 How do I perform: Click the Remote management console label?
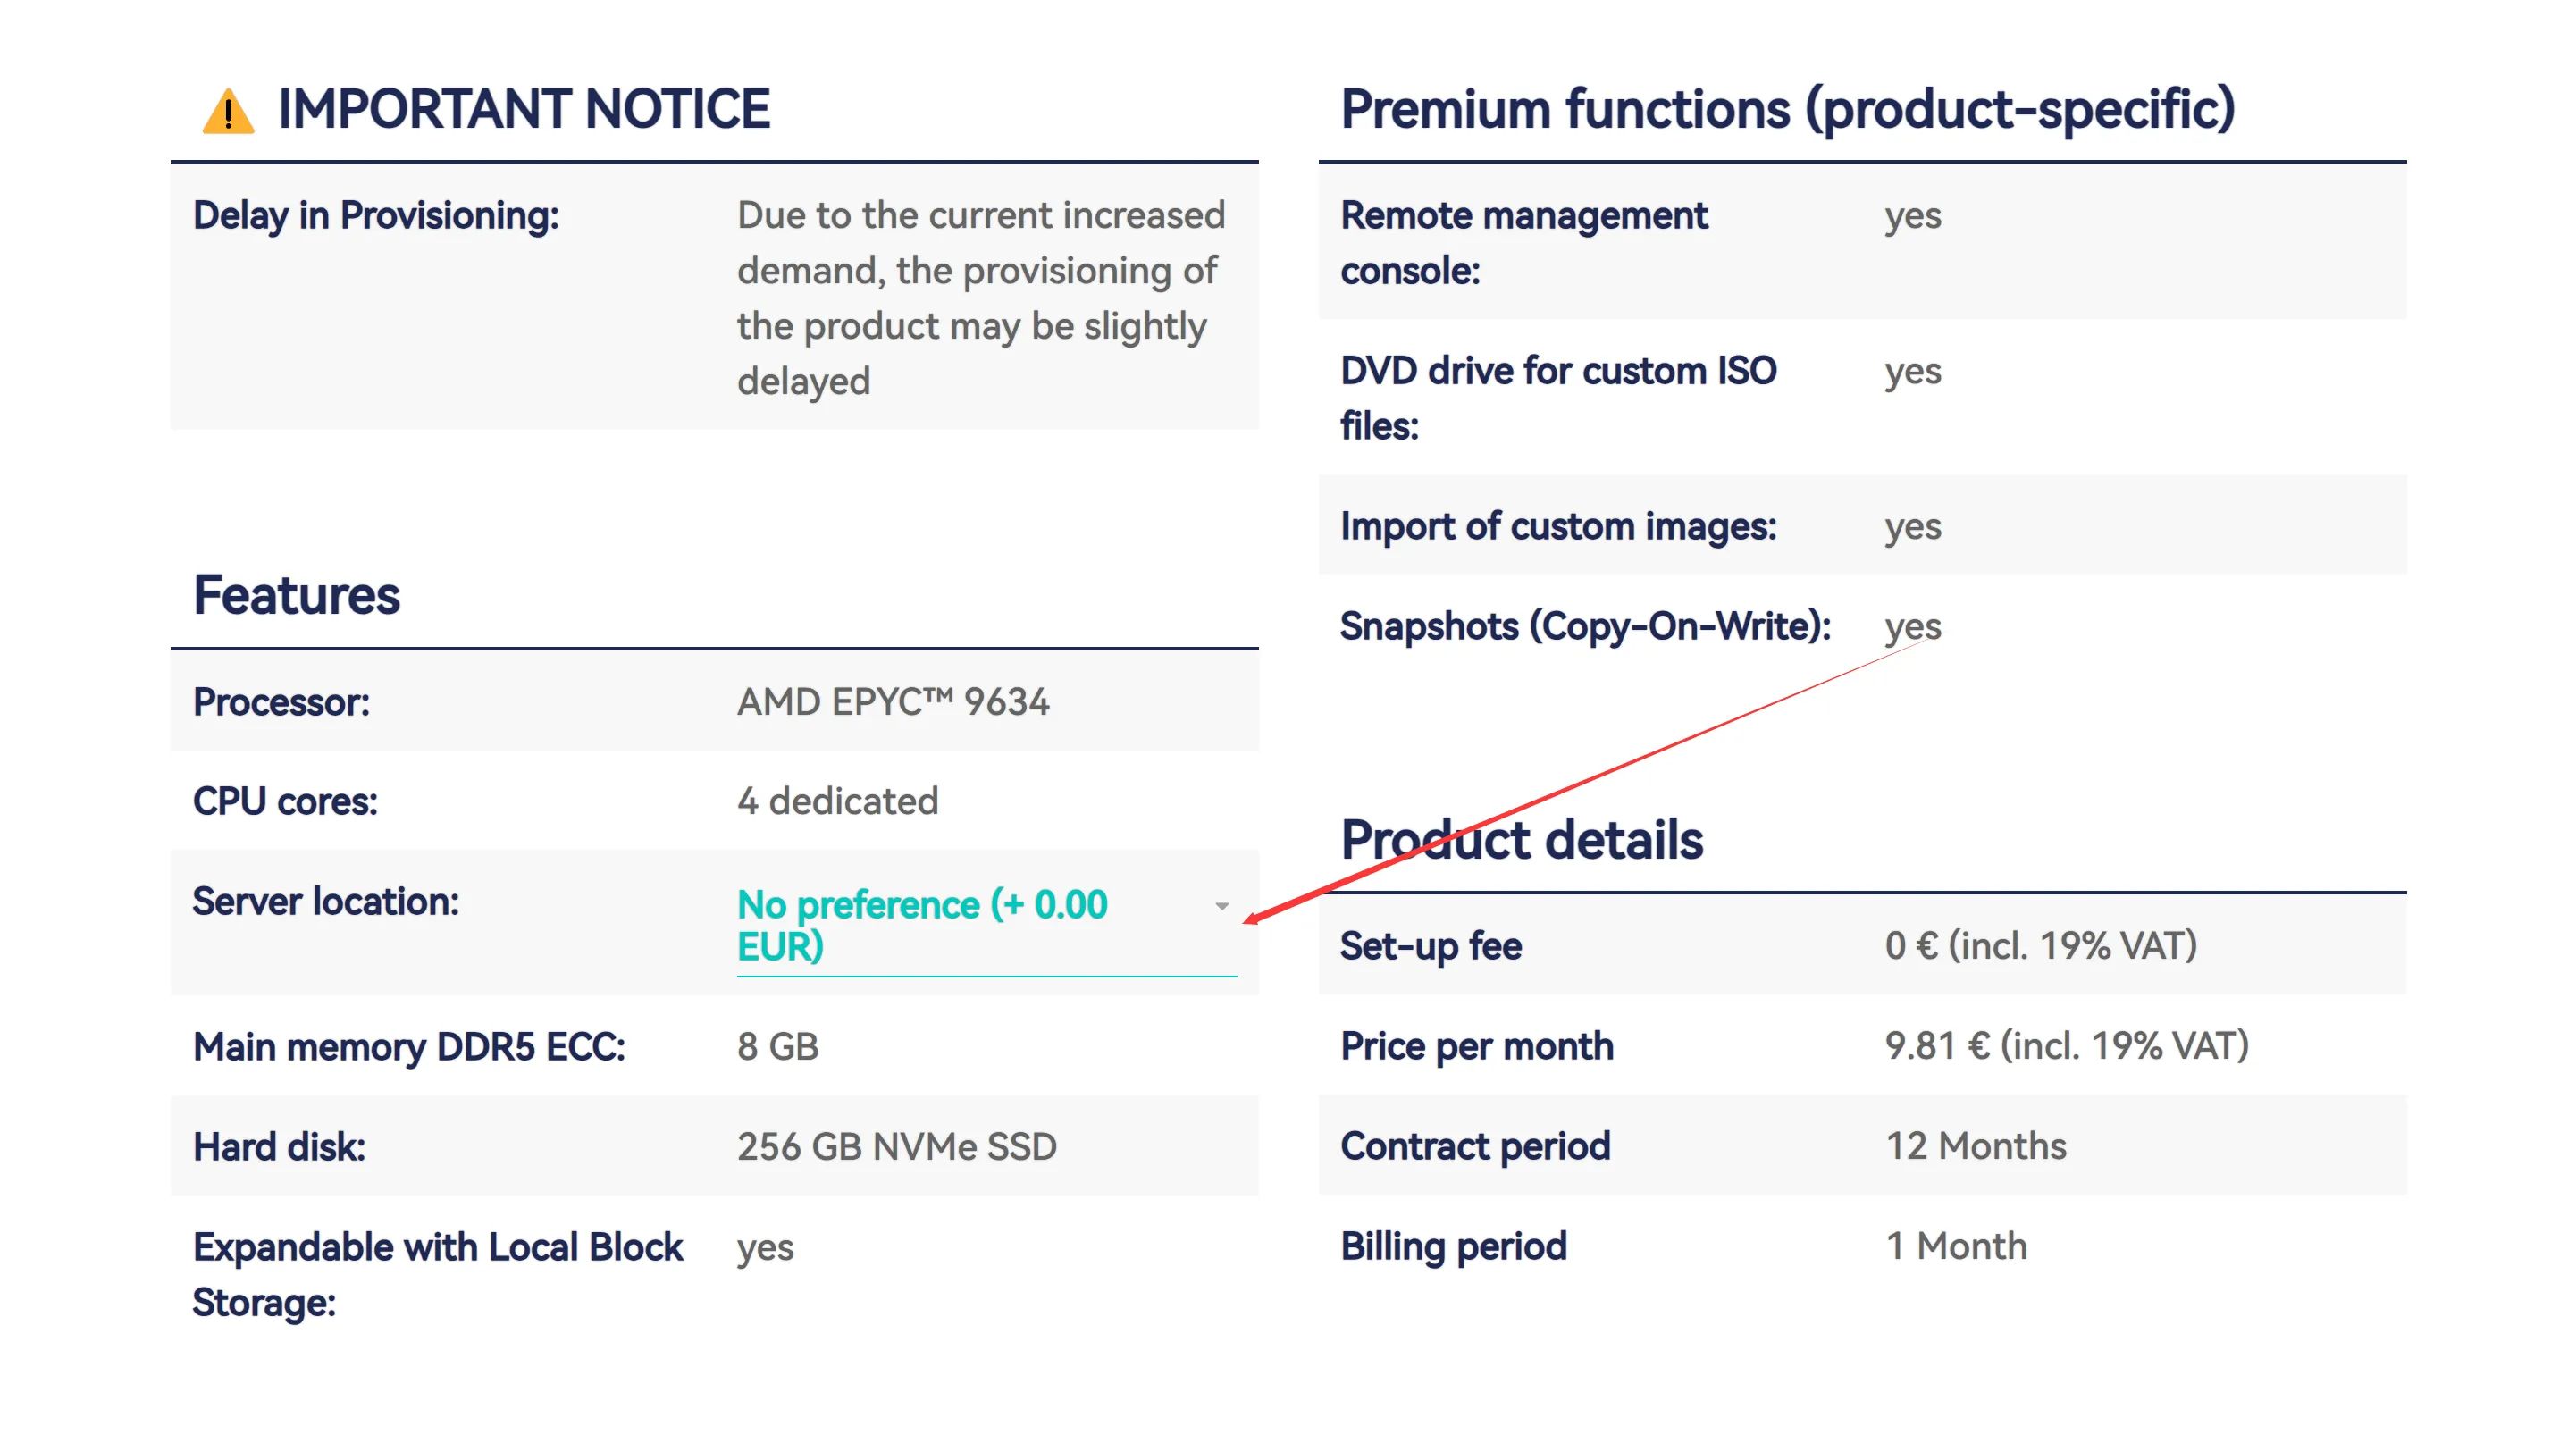click(1523, 242)
